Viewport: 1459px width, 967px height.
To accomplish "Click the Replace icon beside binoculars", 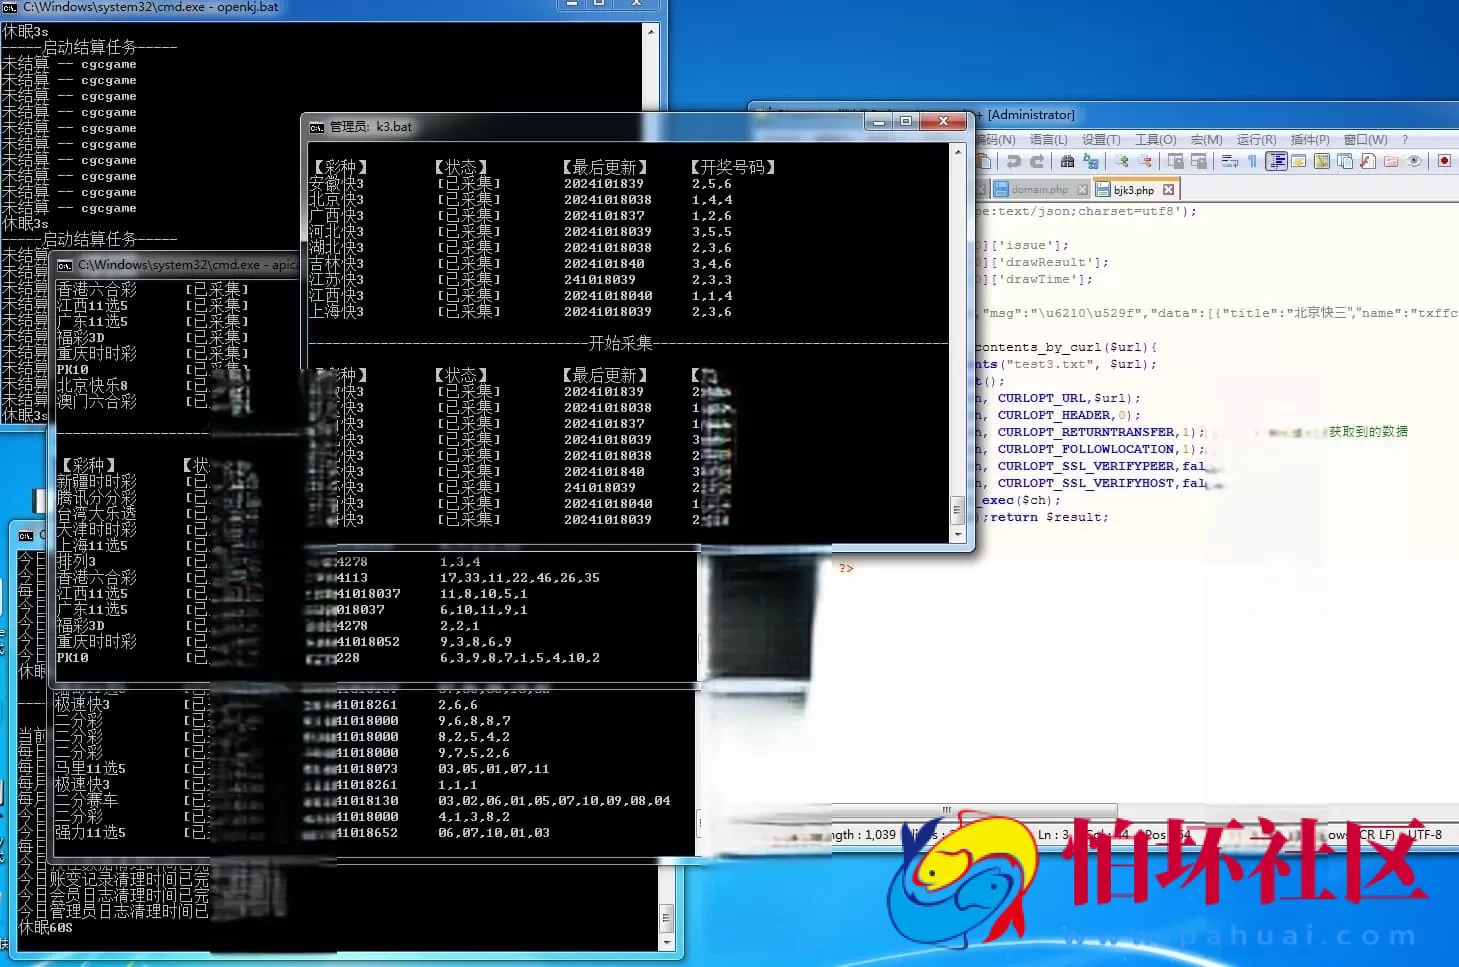I will (1090, 161).
